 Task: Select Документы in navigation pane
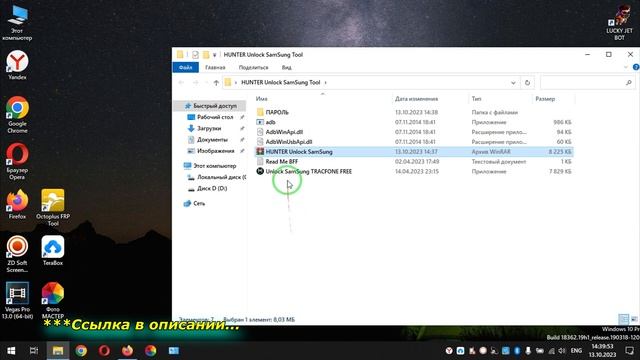pos(212,140)
